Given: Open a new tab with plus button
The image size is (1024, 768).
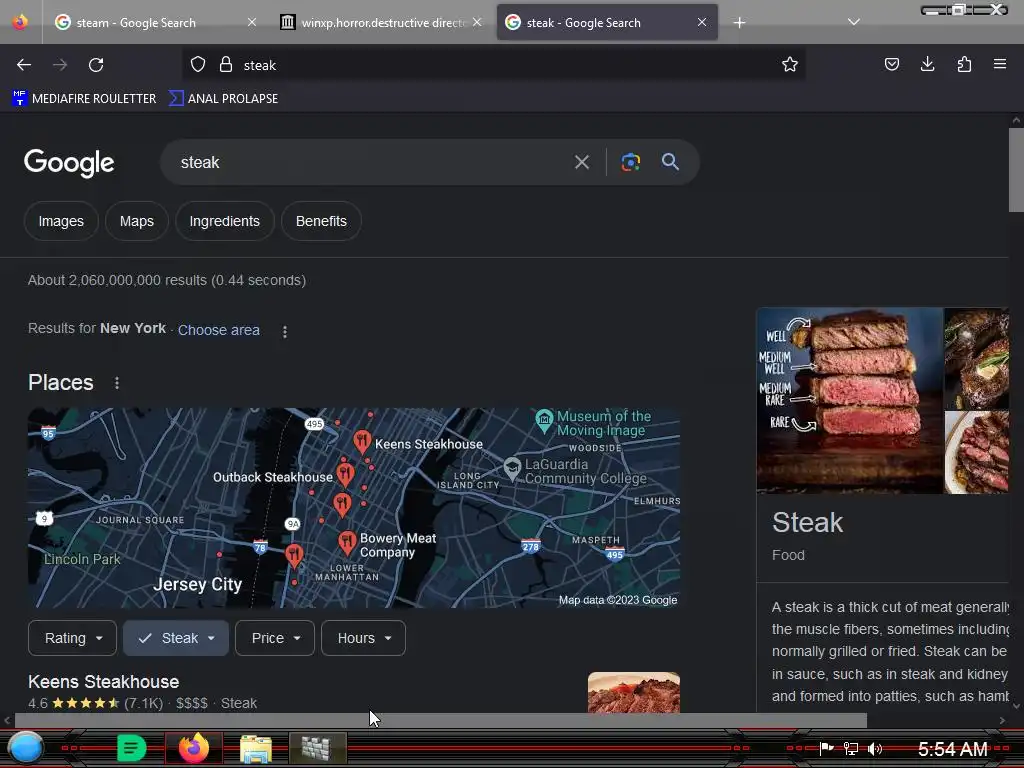Looking at the screenshot, I should click(739, 22).
